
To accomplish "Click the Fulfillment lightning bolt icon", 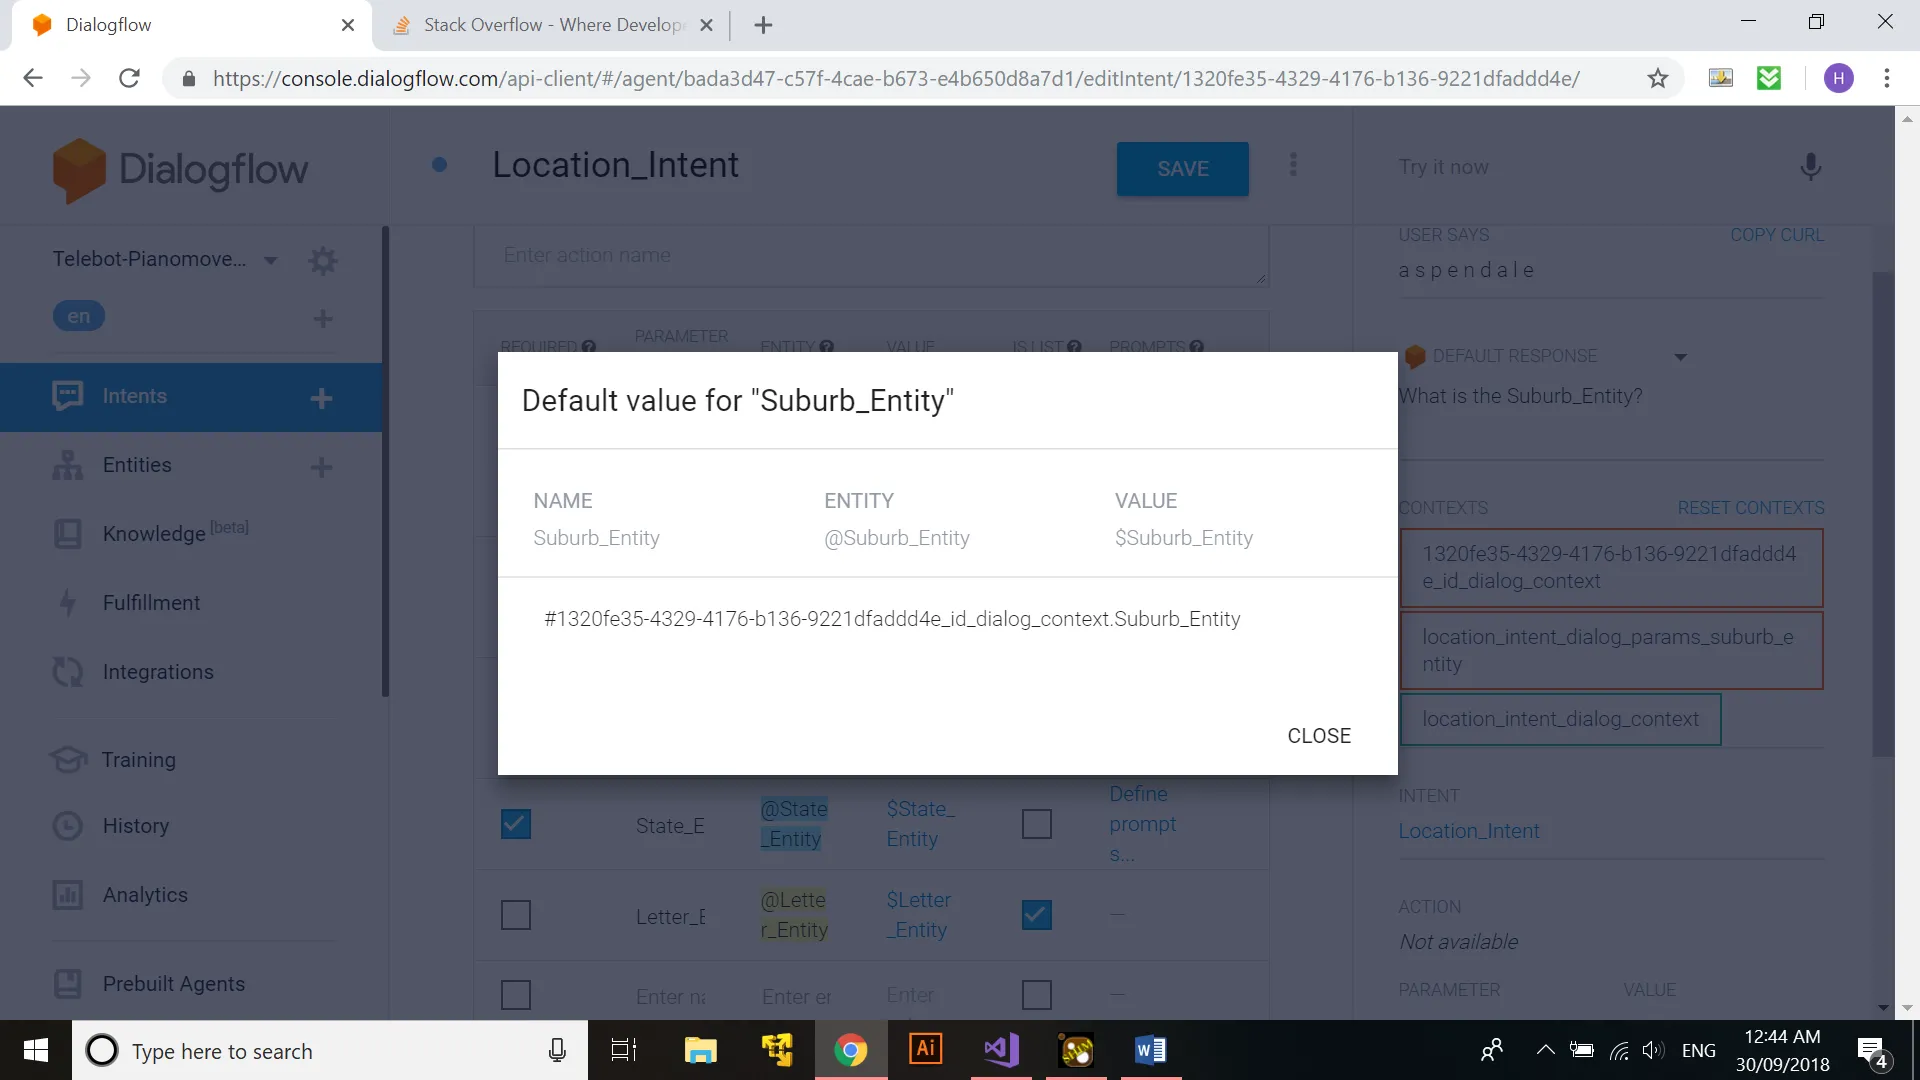I will [x=67, y=603].
